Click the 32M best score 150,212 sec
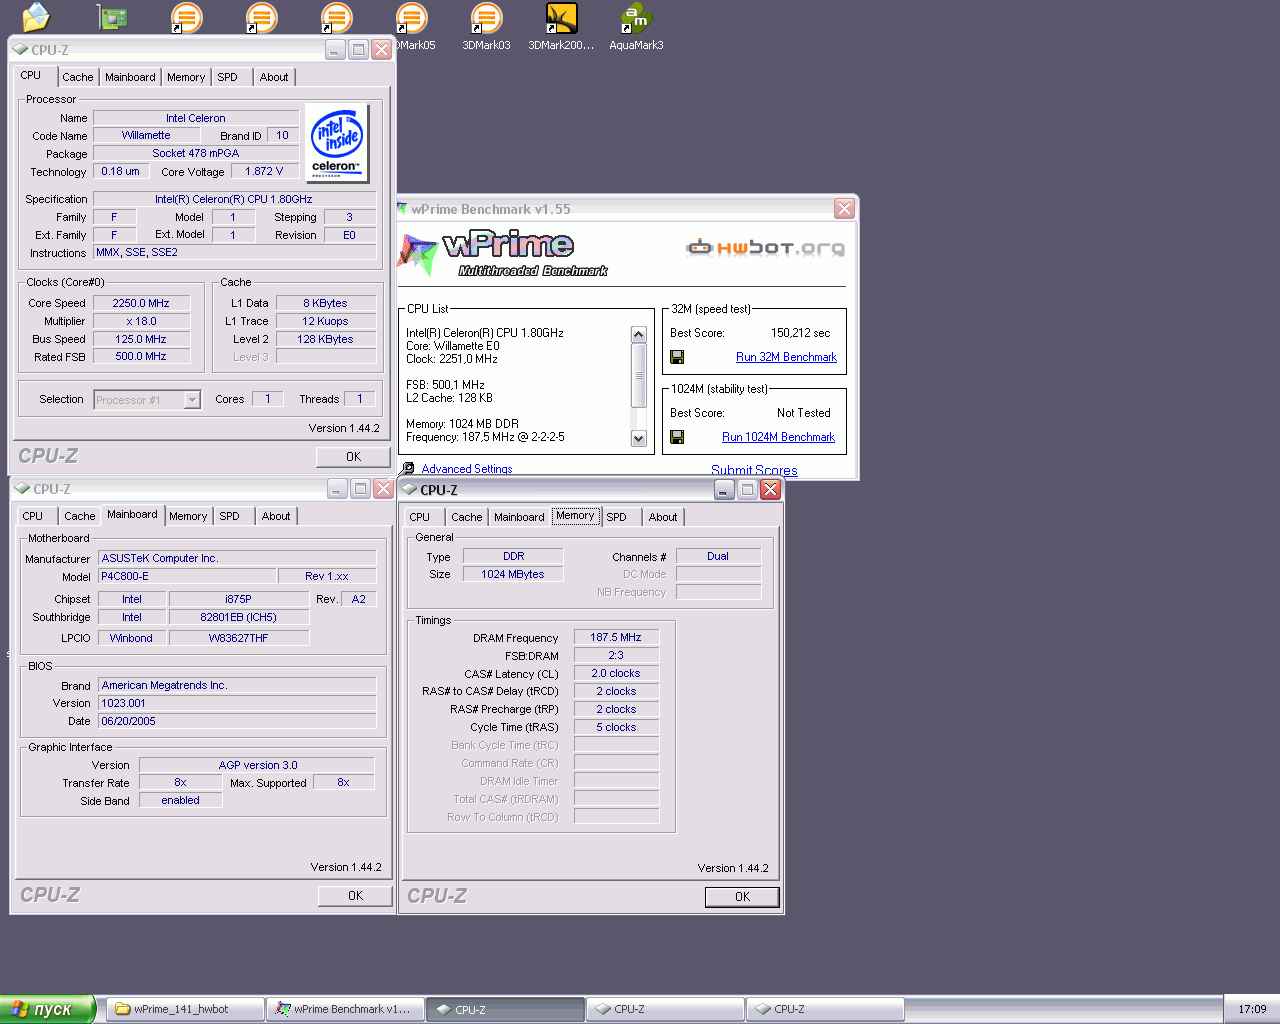 coord(800,333)
